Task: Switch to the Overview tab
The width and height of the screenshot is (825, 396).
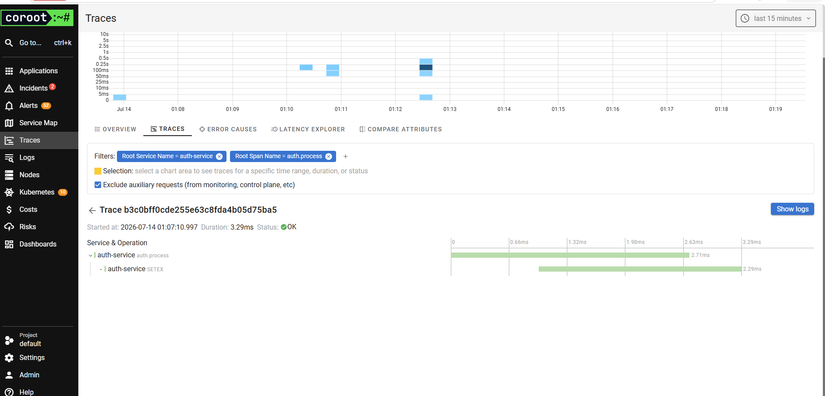Action: pos(115,129)
